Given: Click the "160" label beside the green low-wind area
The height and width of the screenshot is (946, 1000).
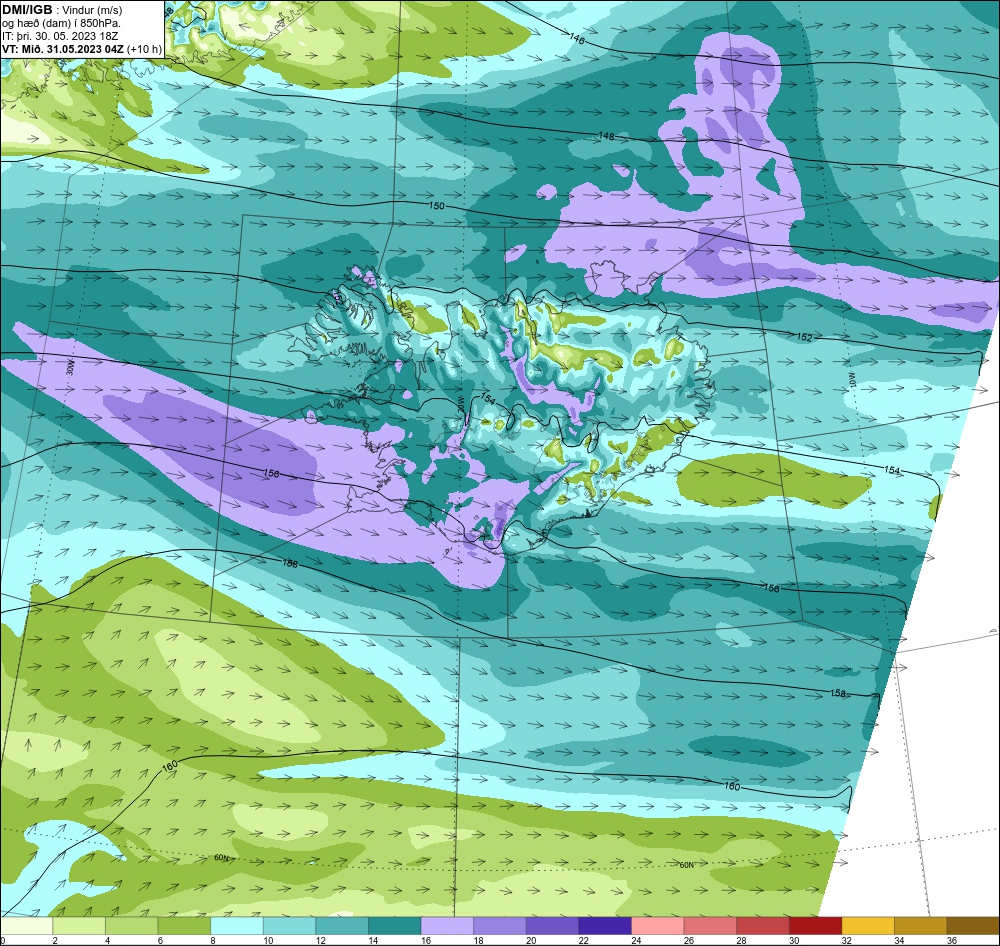Looking at the screenshot, I should (x=170, y=766).
